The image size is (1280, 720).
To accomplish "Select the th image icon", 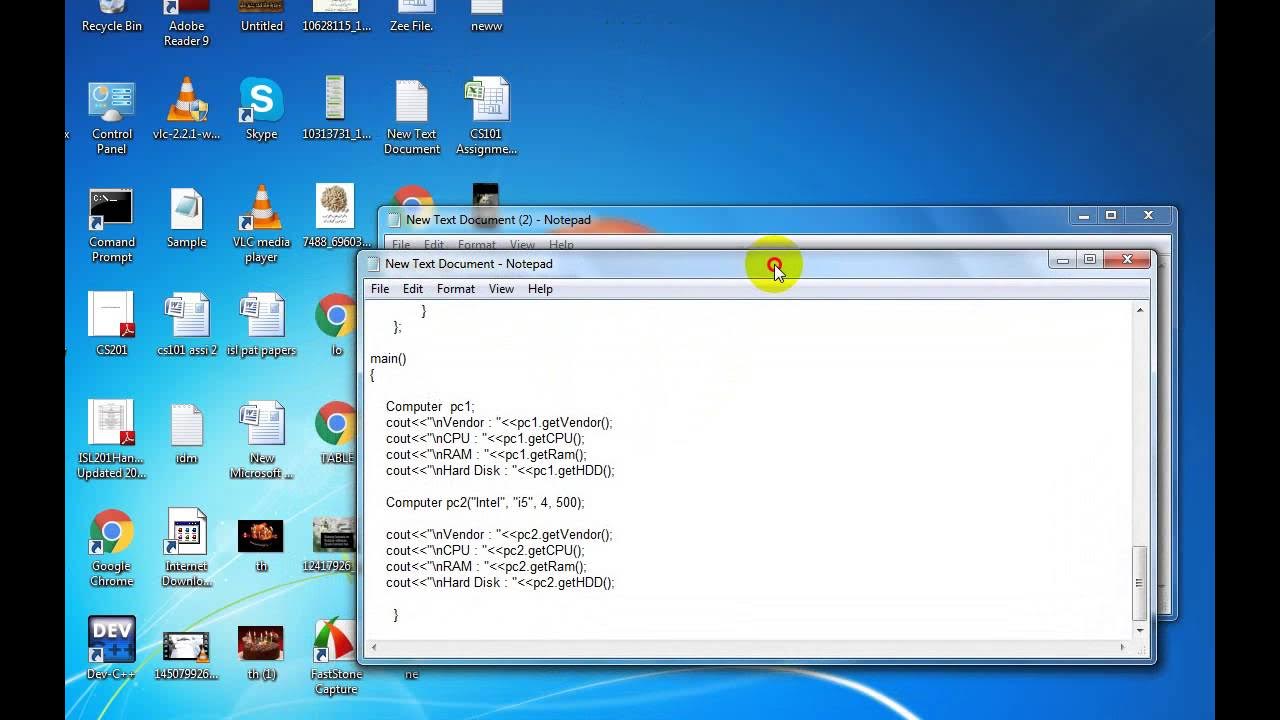I will (261, 545).
